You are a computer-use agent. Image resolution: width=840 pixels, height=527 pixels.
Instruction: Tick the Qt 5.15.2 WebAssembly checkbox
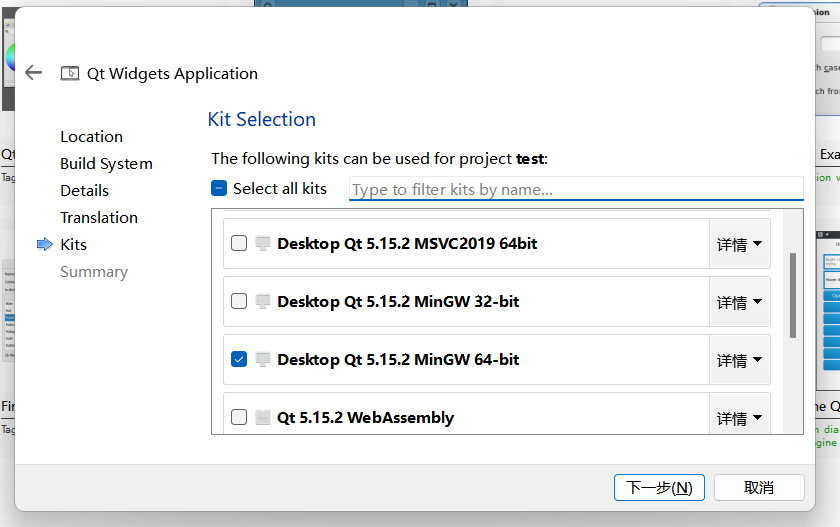click(239, 417)
